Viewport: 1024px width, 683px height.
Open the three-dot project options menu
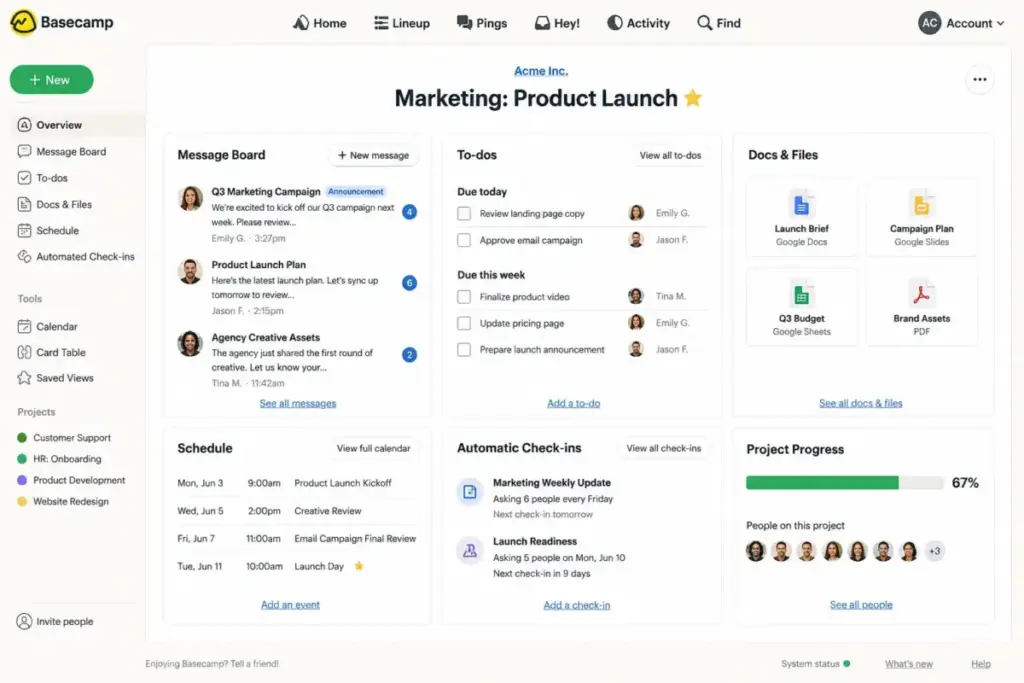[x=980, y=80]
